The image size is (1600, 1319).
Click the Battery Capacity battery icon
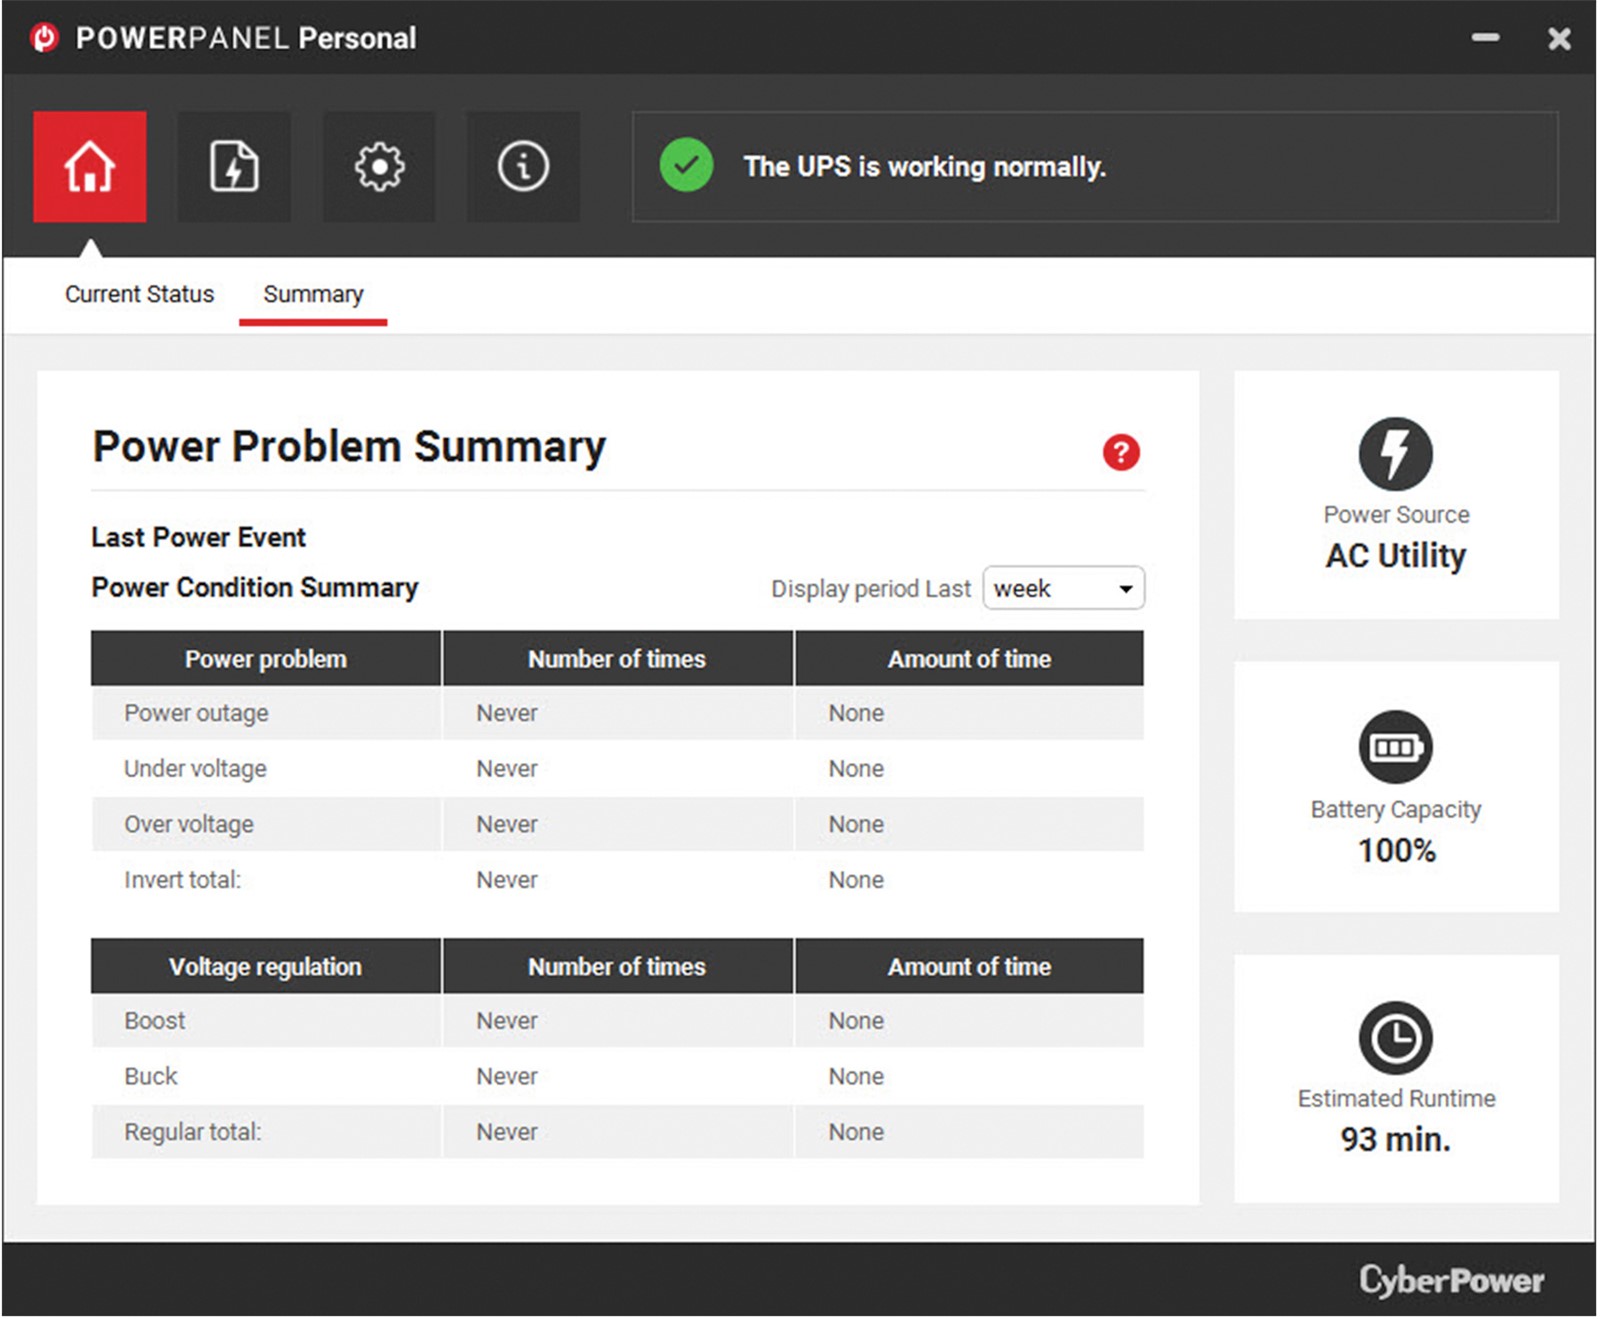pyautogui.click(x=1395, y=747)
